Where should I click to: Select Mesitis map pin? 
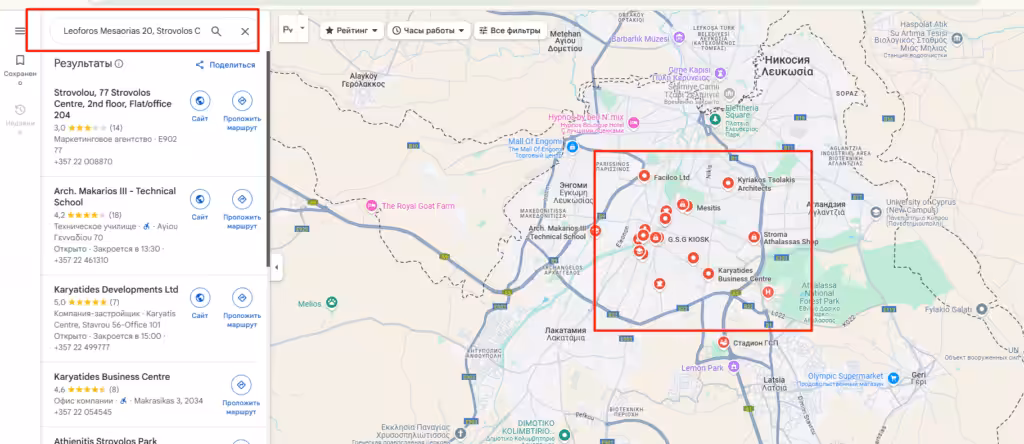click(683, 205)
